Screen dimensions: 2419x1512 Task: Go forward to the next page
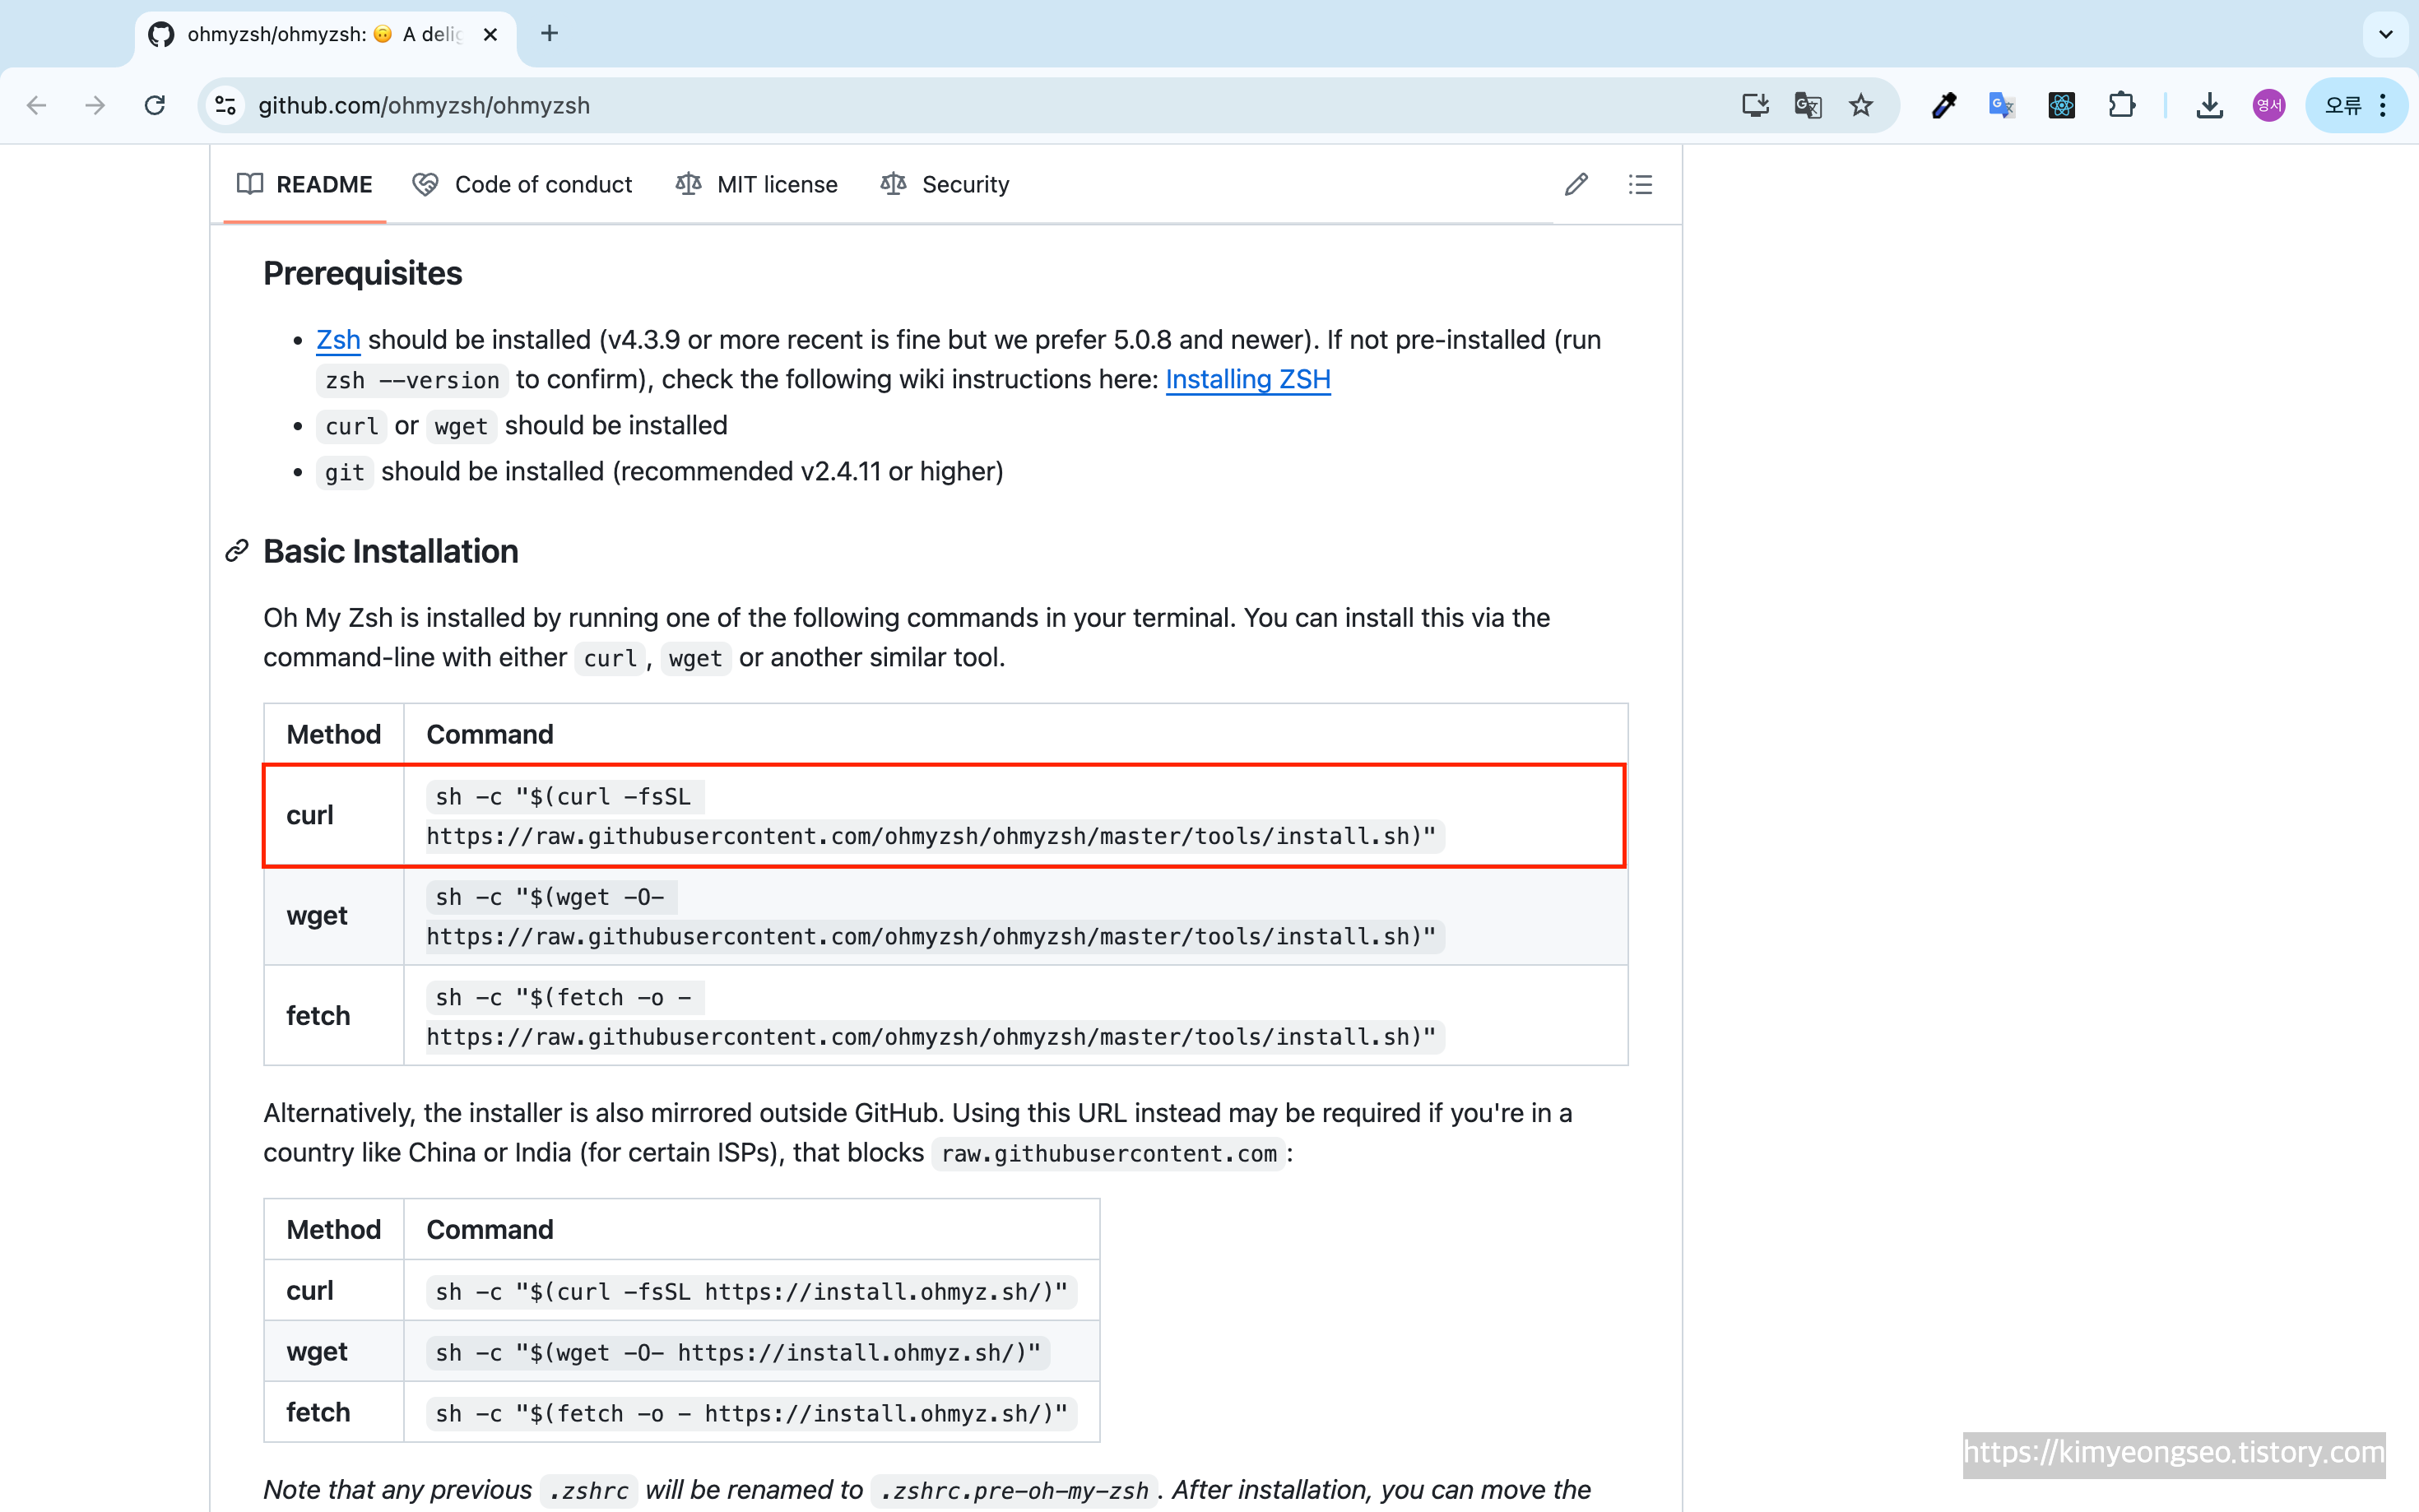[x=95, y=105]
